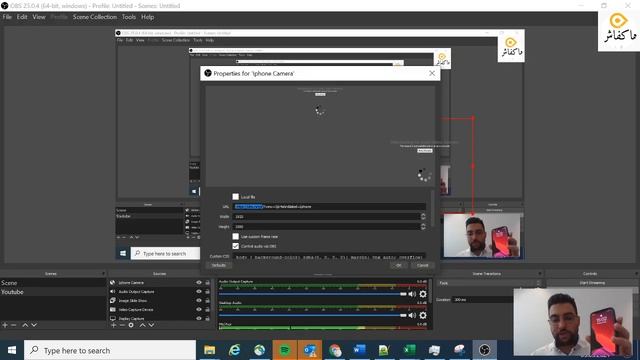Mute Desktop Audio in mixer
This screenshot has width=640, height=360.
pyautogui.click(x=412, y=315)
